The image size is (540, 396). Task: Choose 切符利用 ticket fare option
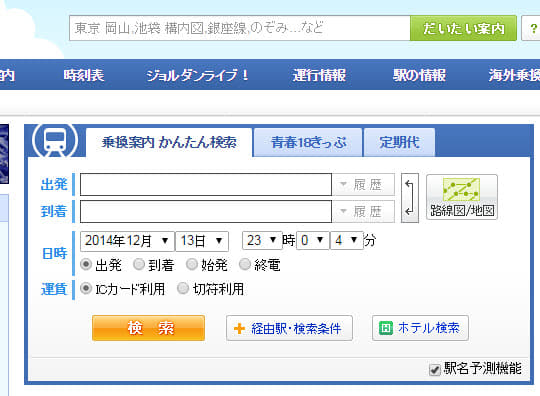click(x=183, y=288)
